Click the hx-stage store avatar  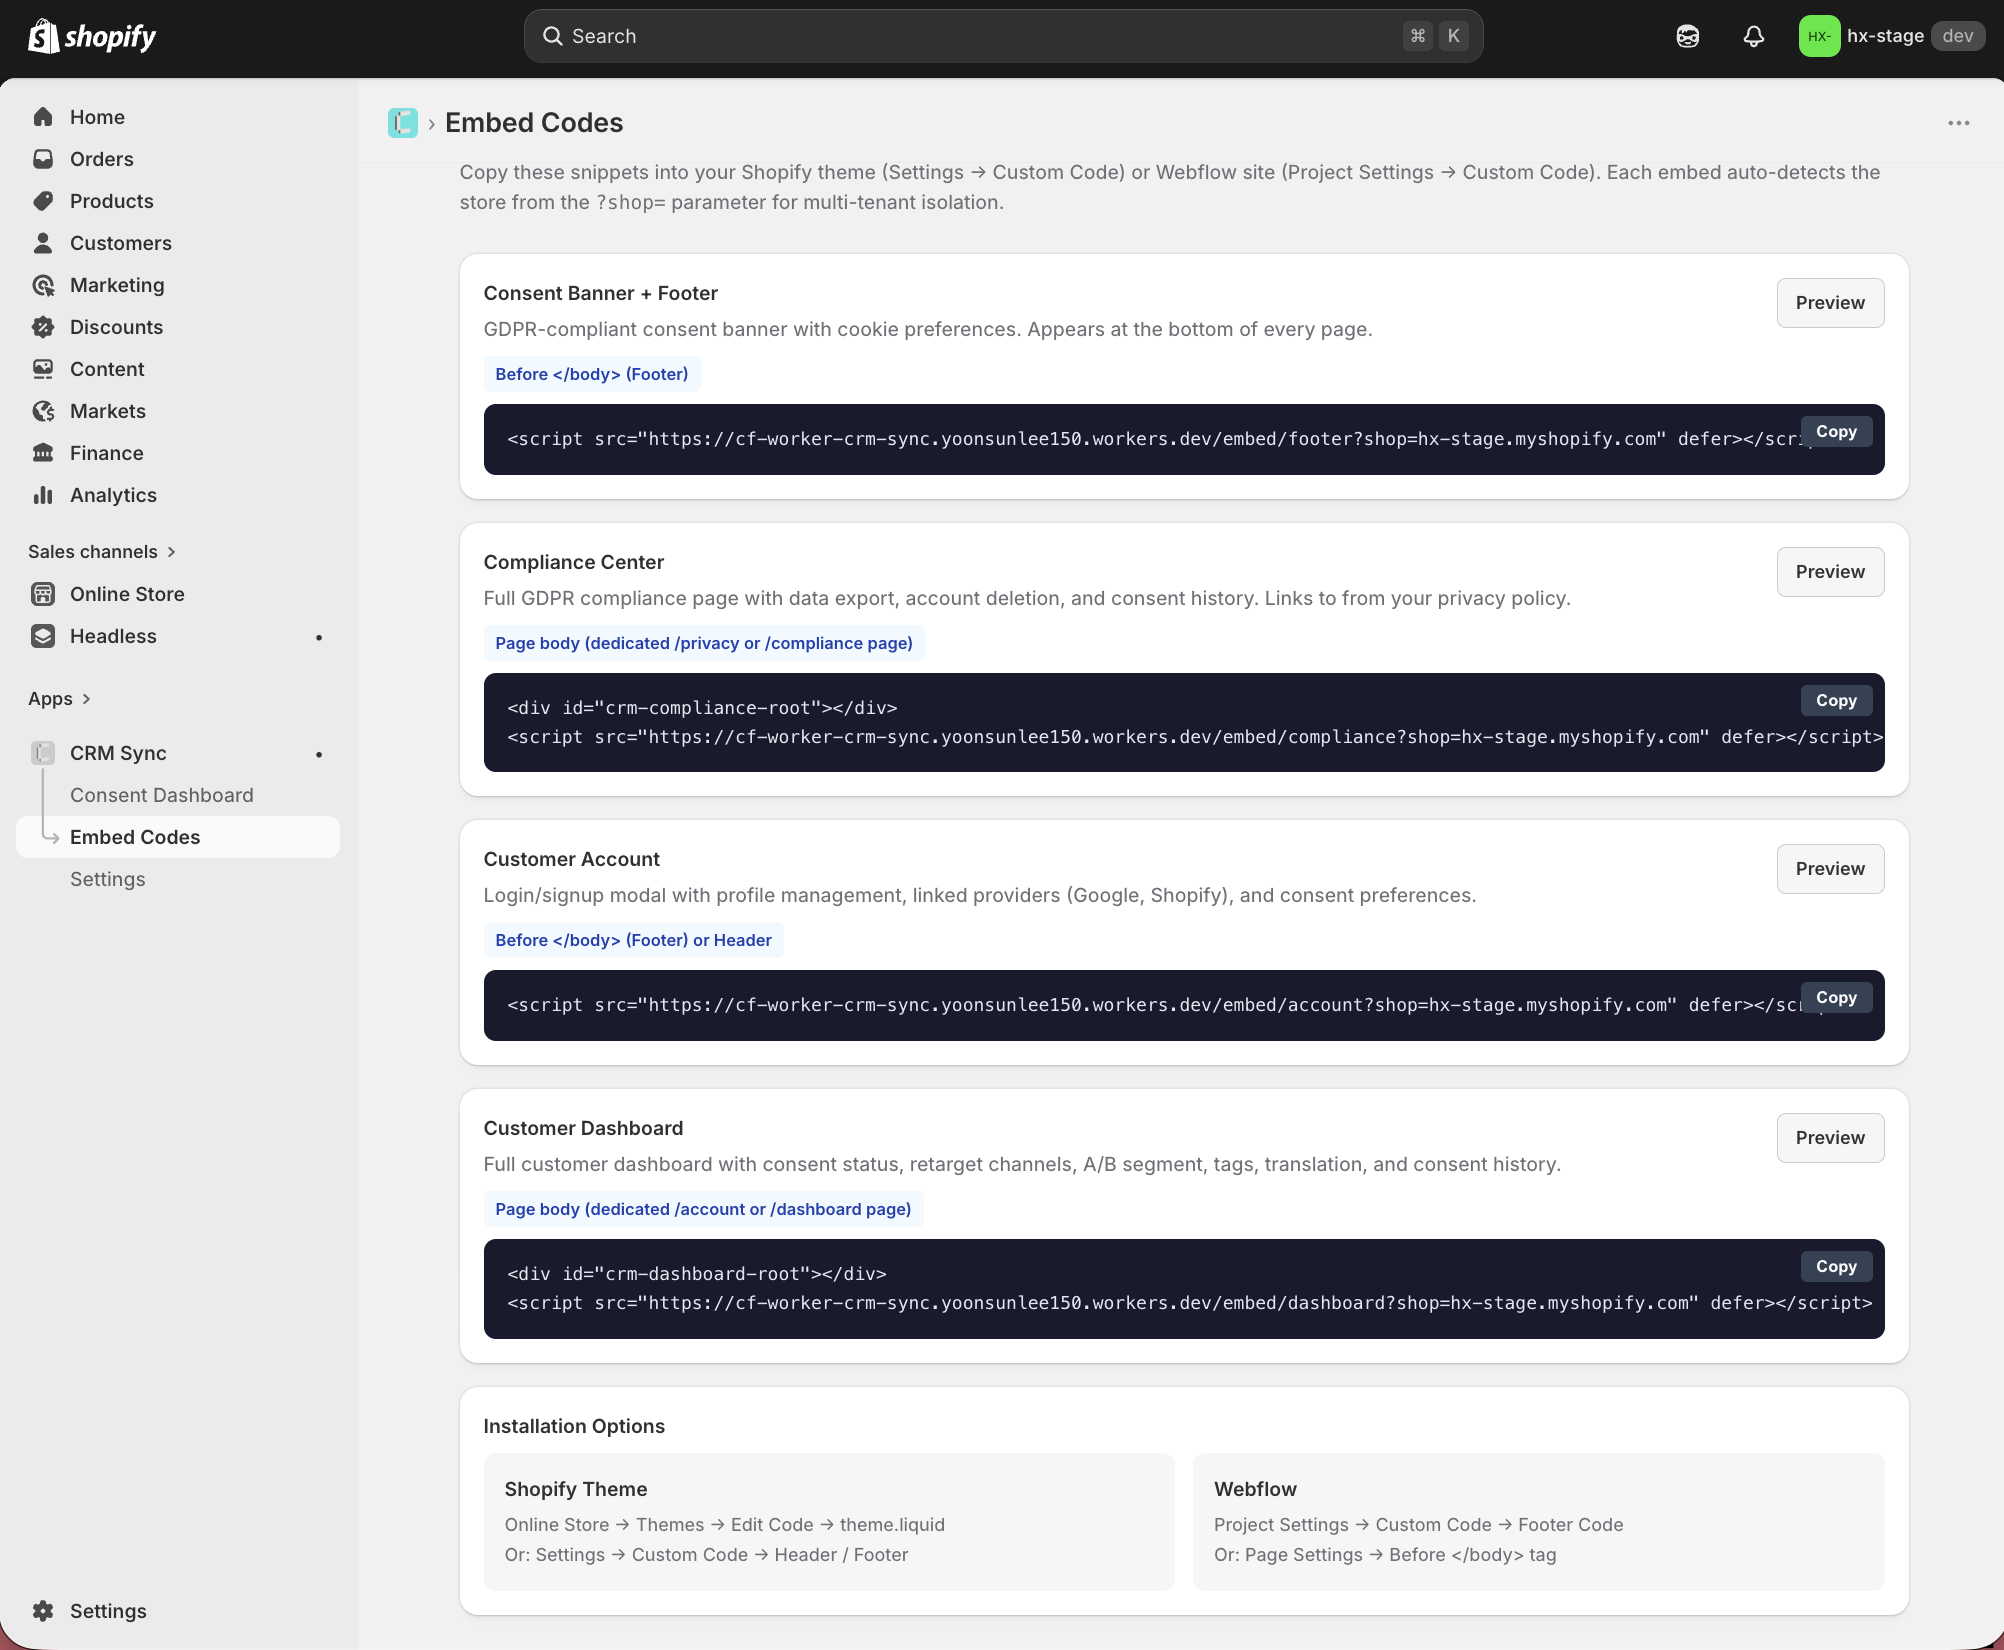pyautogui.click(x=1819, y=37)
